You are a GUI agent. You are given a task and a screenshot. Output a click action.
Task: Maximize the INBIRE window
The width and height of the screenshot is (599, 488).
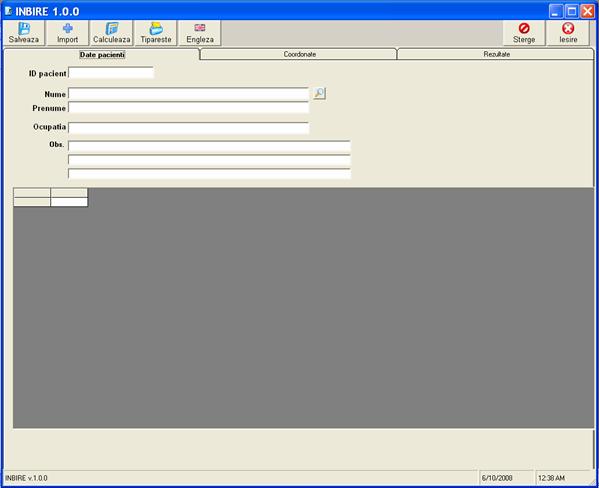pos(571,11)
